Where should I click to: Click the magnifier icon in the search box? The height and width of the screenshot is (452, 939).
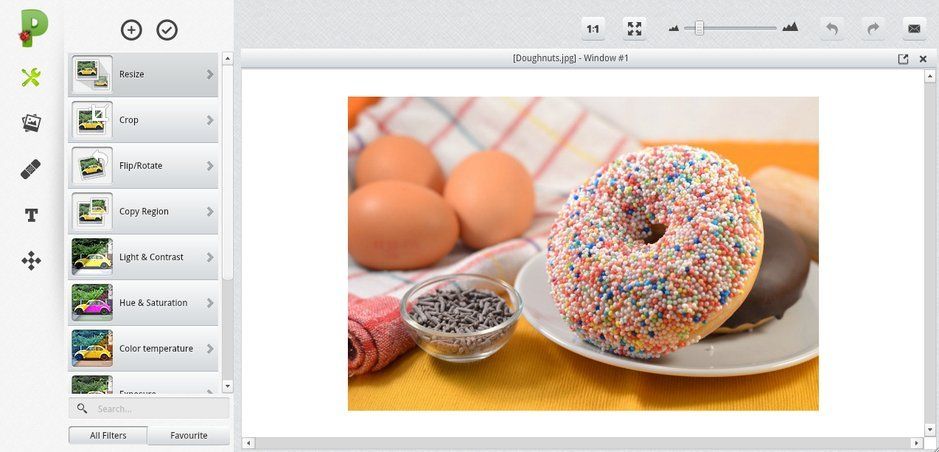[82, 408]
